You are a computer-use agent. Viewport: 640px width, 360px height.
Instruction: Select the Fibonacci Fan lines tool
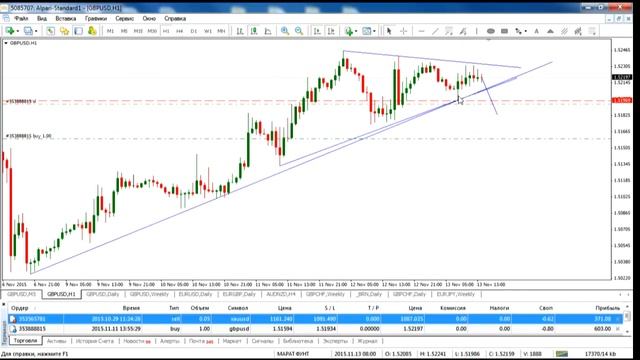tap(564, 31)
